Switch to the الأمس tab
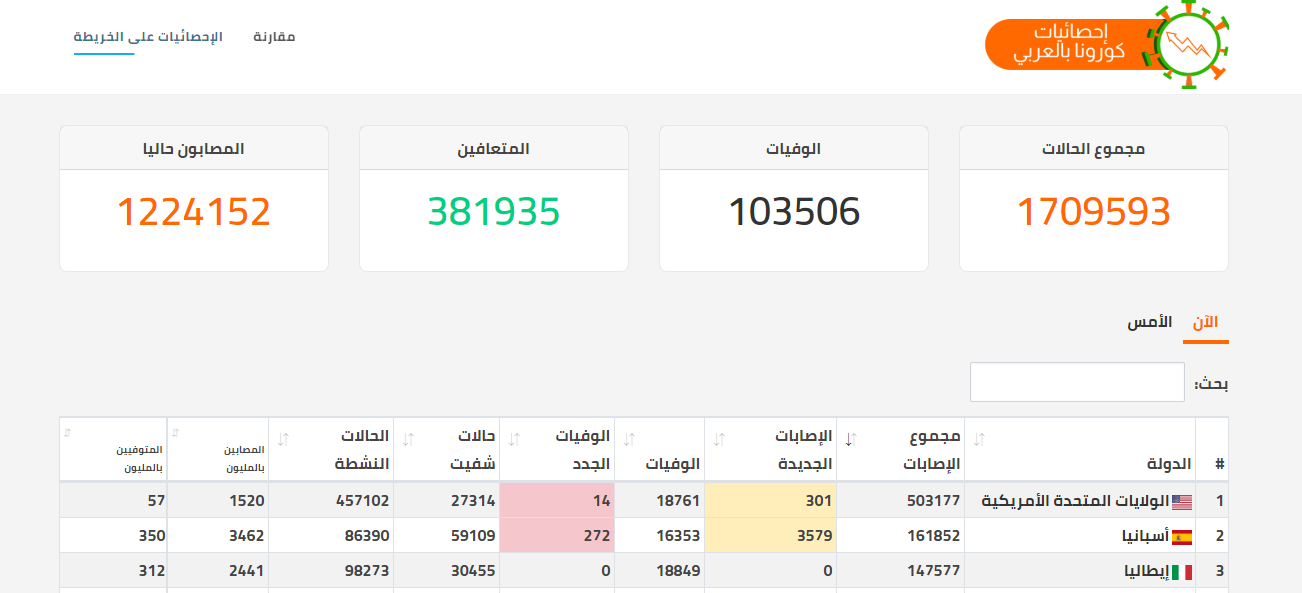The height and width of the screenshot is (593, 1302). [1150, 323]
